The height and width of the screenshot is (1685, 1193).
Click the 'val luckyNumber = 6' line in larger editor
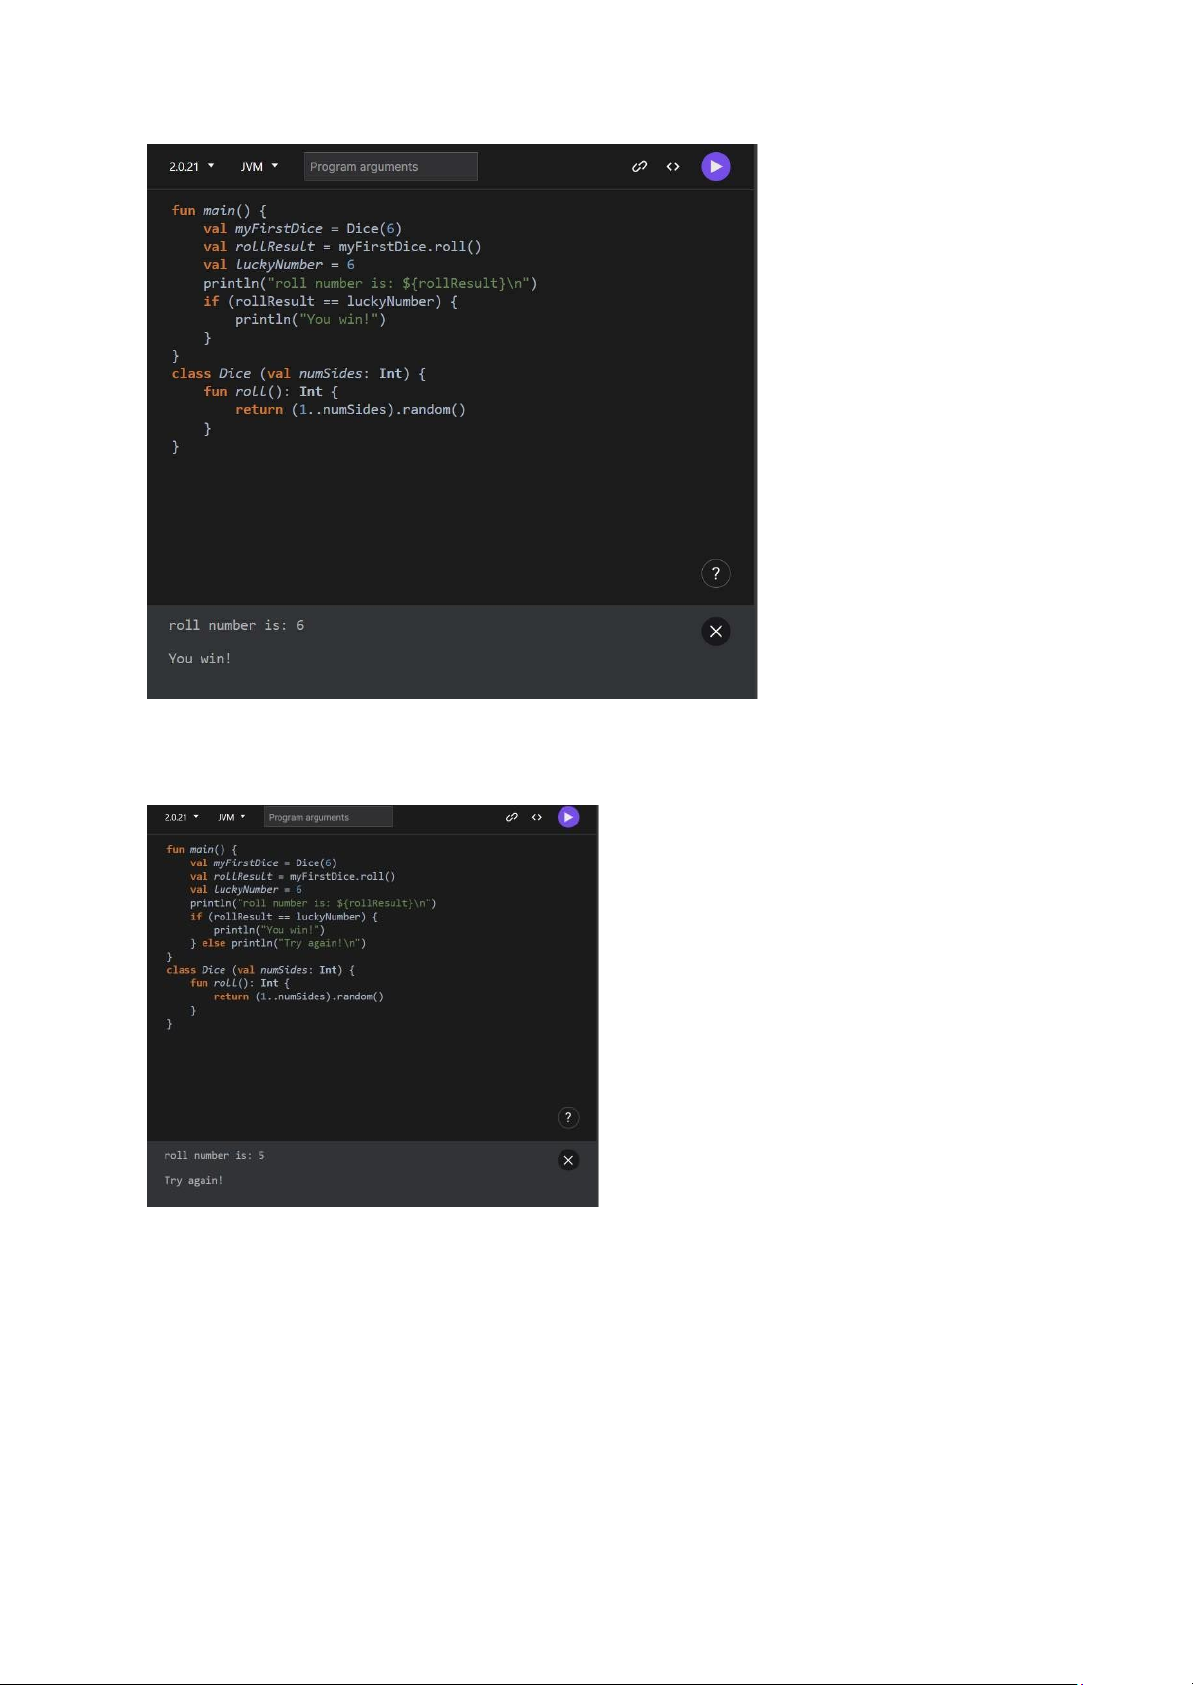pos(279,265)
